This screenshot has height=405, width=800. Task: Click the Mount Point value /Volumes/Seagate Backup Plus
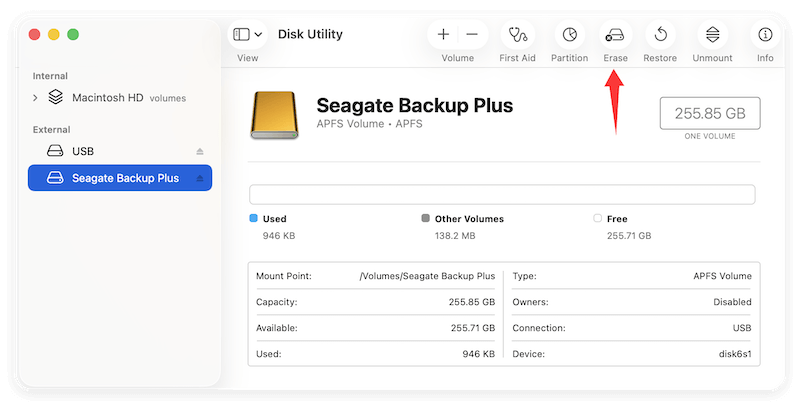(x=427, y=276)
